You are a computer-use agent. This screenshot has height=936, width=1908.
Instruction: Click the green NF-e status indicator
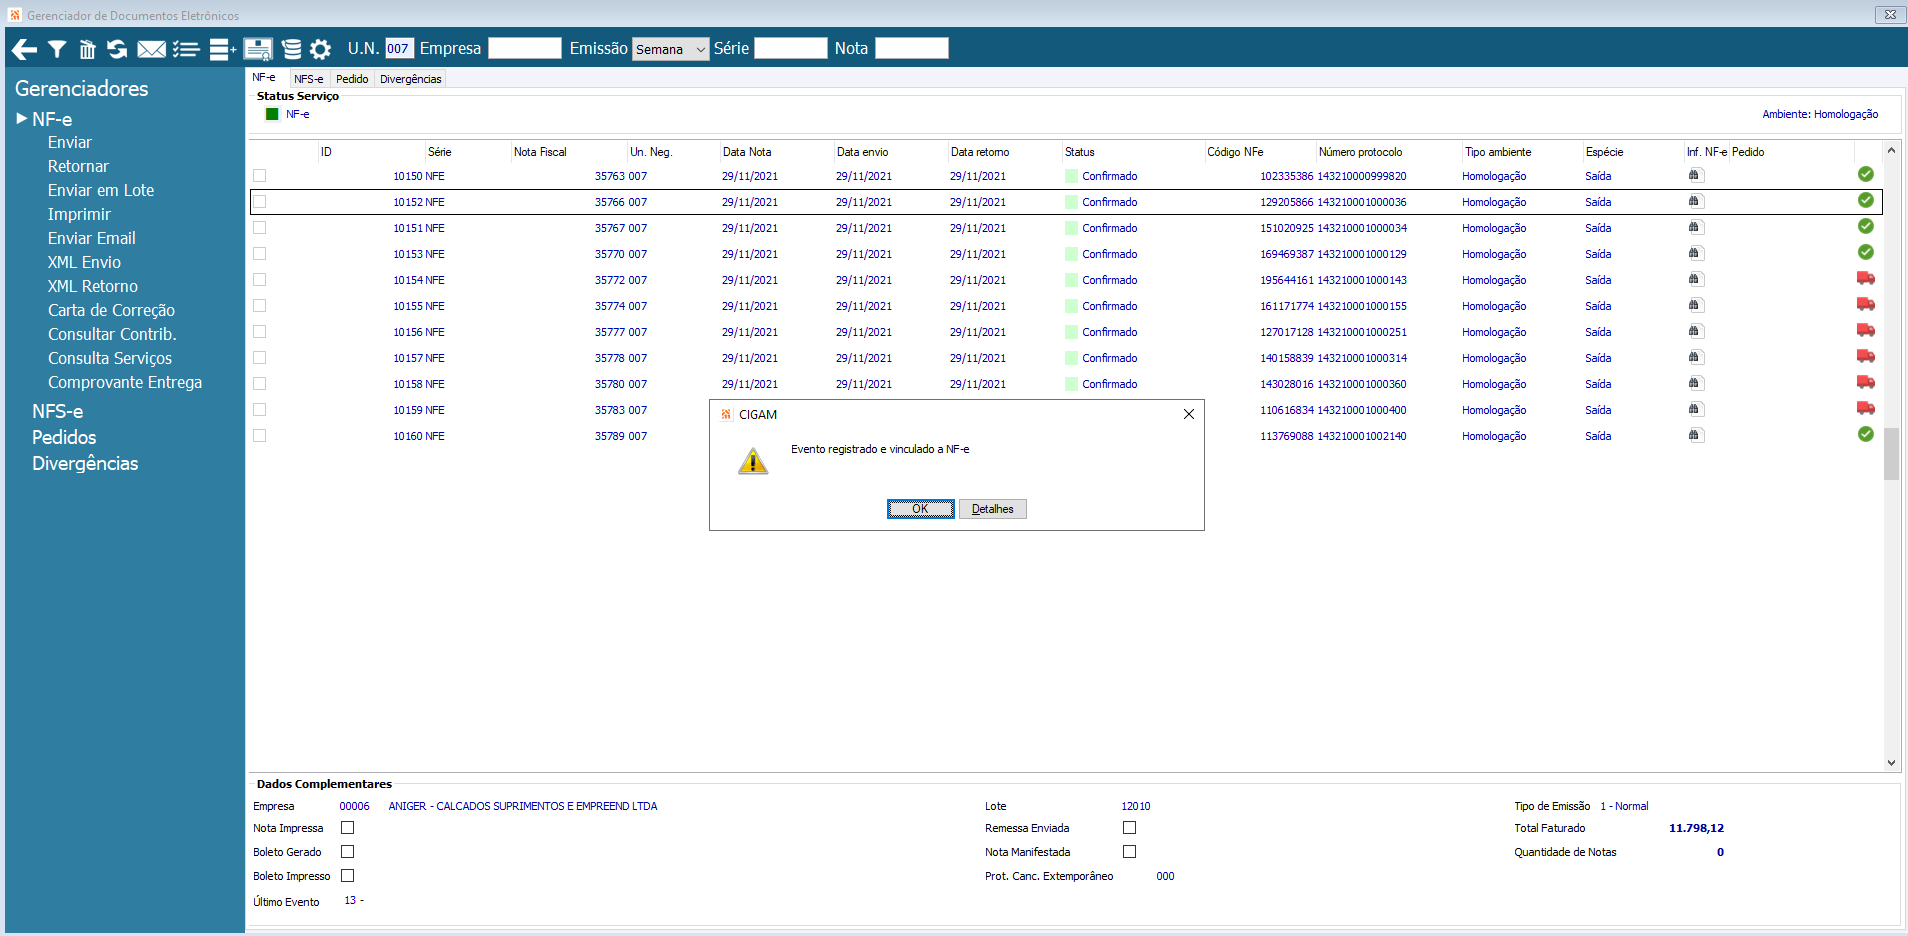coord(272,114)
